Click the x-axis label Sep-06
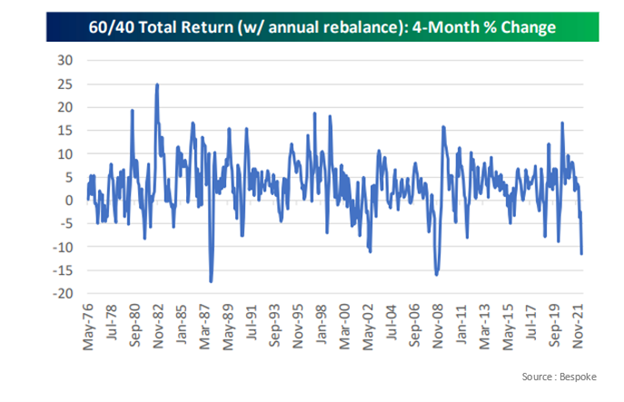Viewport: 624px width, 402px height. click(414, 326)
